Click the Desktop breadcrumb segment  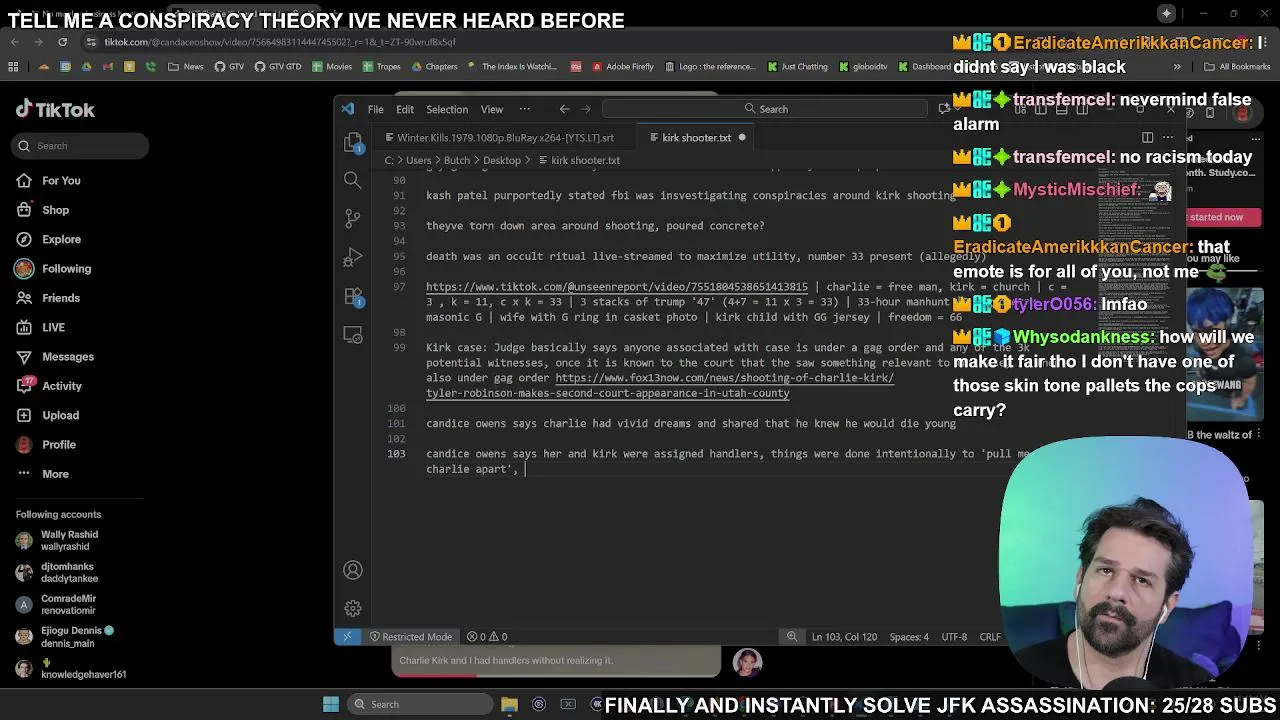point(502,160)
